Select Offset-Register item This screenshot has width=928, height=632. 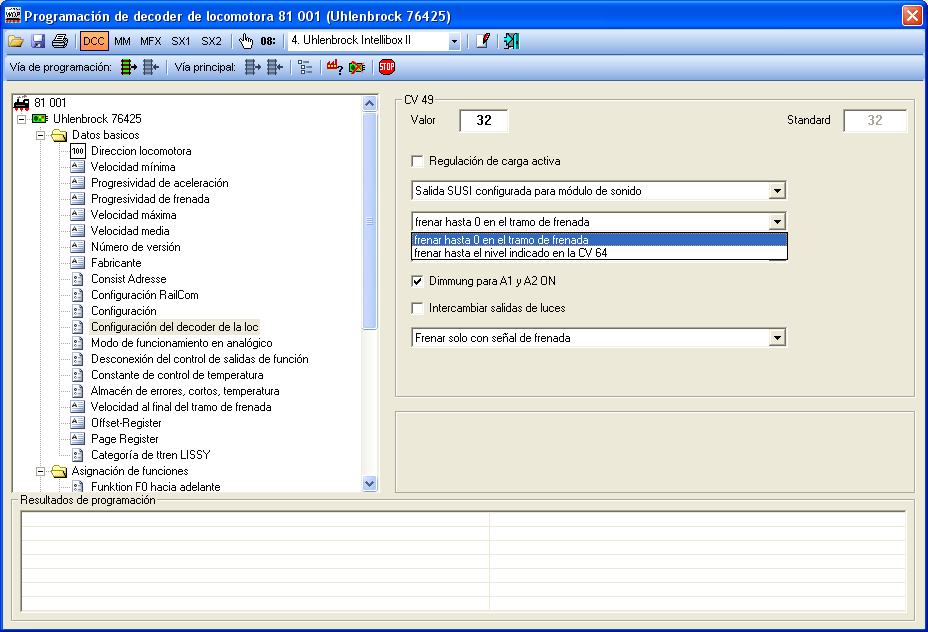tap(126, 423)
